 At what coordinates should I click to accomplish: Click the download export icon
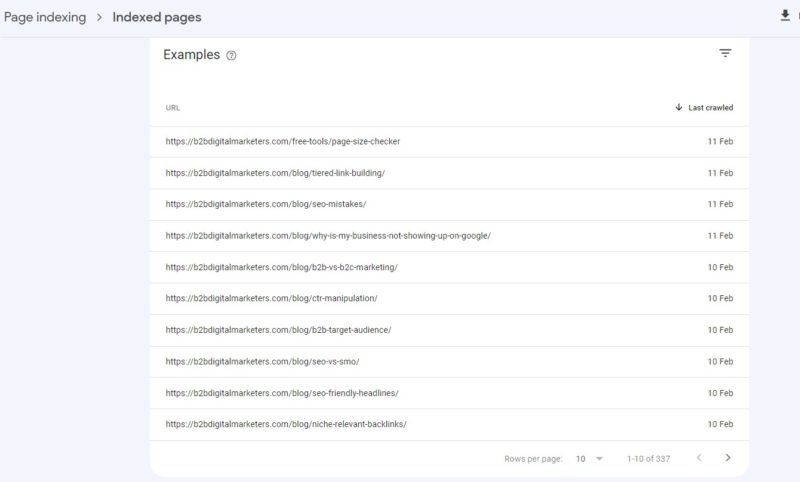pos(785,16)
